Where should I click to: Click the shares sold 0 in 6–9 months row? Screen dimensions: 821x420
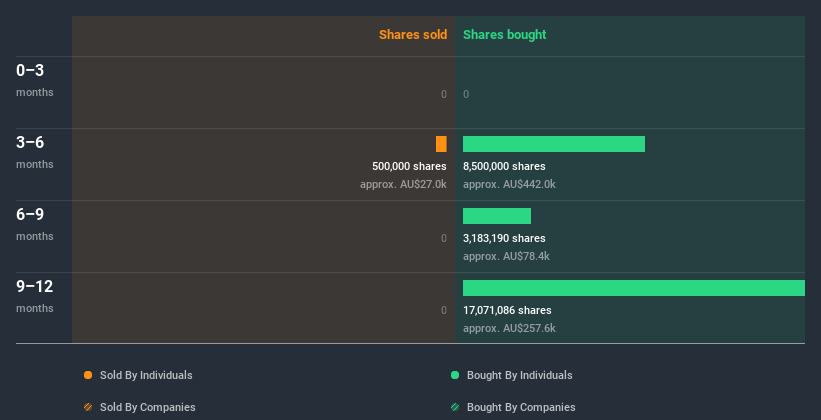(x=444, y=238)
